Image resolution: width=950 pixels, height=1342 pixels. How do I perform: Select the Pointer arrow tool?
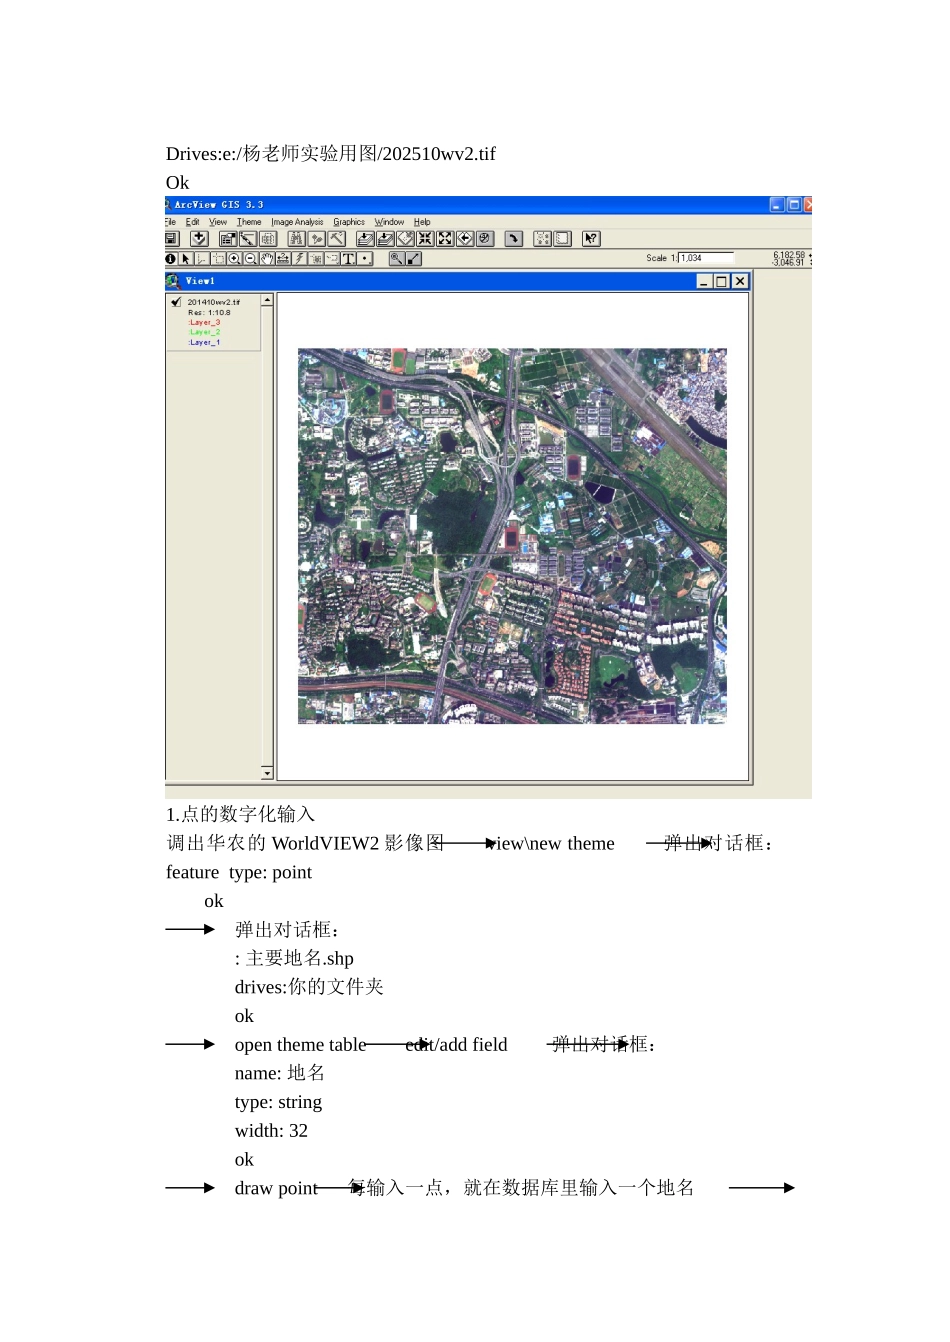(185, 258)
